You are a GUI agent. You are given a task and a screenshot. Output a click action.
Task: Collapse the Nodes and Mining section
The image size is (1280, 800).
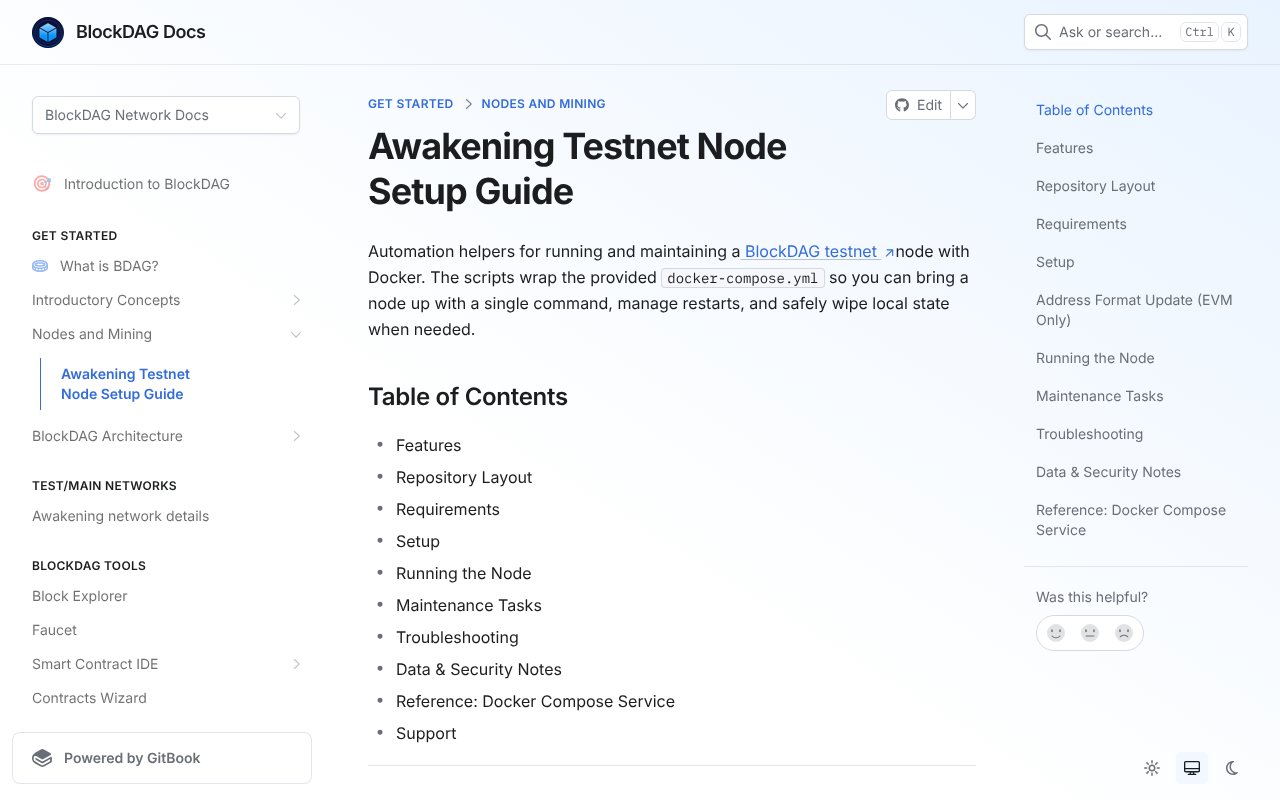296,334
